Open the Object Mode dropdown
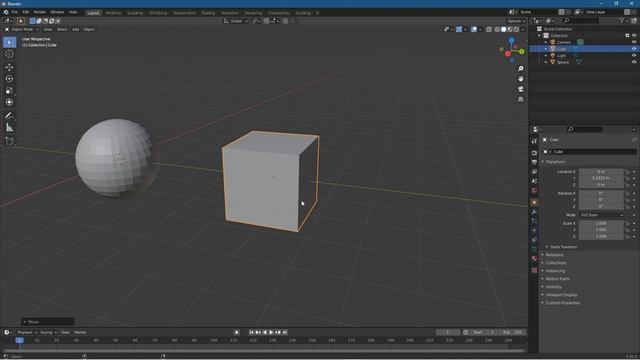This screenshot has width=640, height=360. [22, 29]
